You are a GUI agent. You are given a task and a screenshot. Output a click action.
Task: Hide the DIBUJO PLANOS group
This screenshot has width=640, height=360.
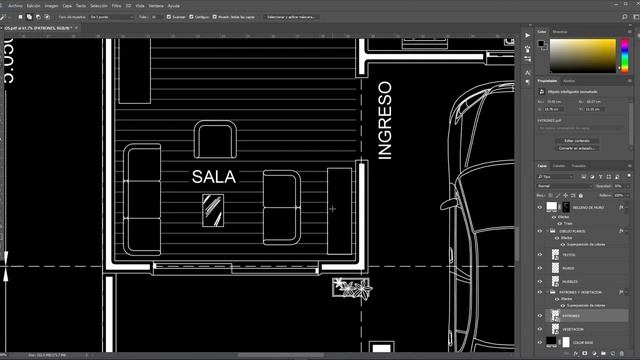click(540, 231)
